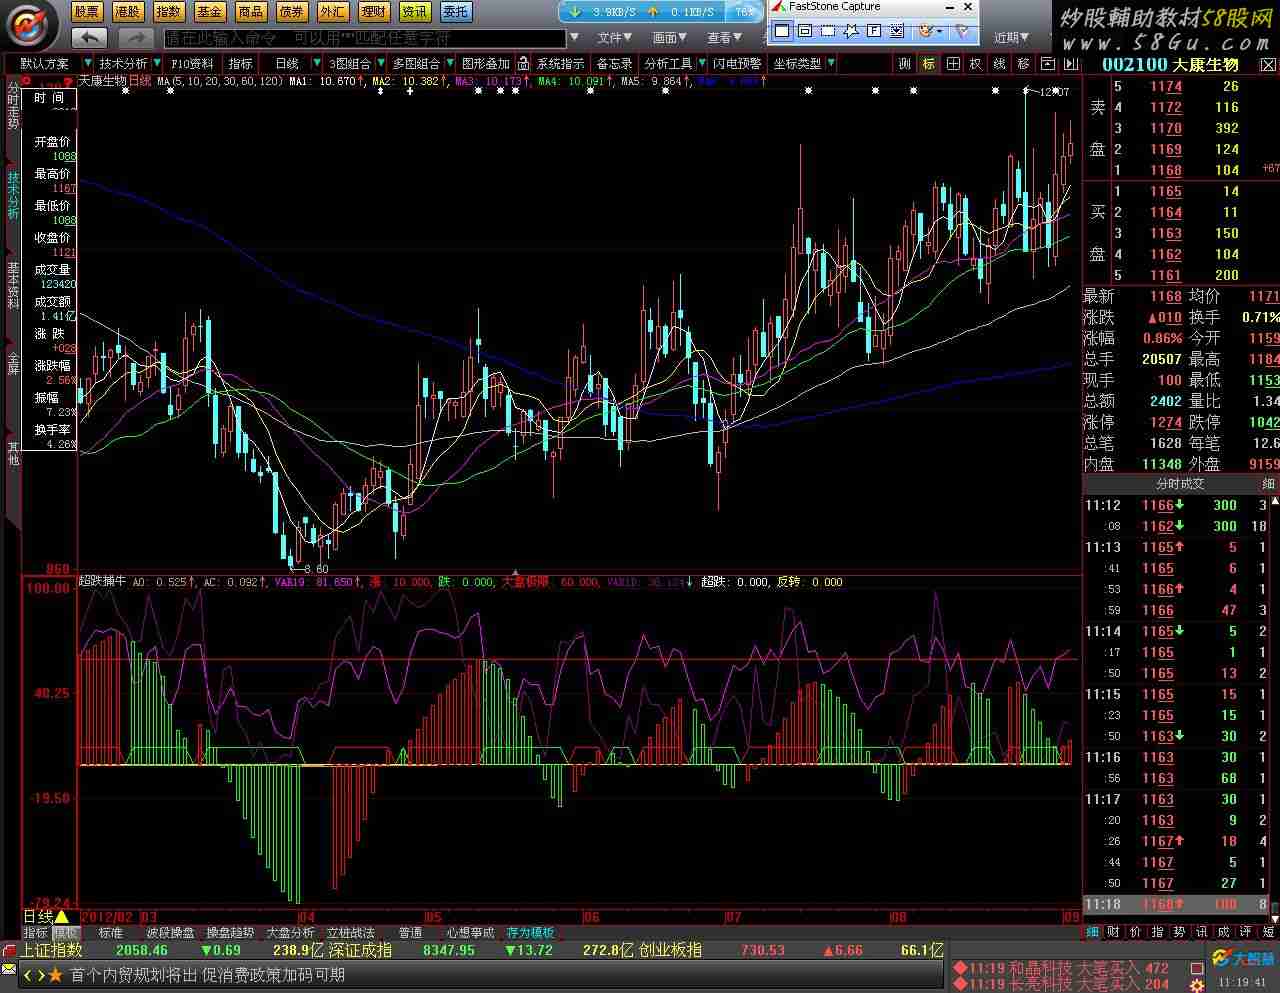Click the lock icon beside 图形叠加
1280x993 pixels.
point(522,63)
